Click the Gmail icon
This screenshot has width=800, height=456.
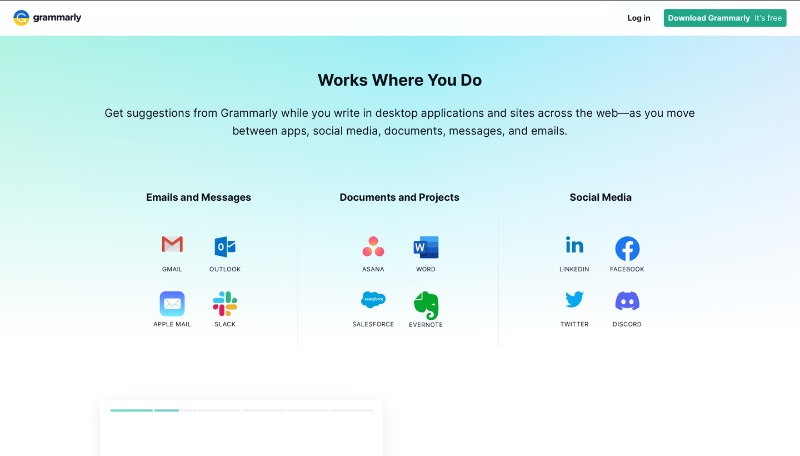click(x=172, y=245)
